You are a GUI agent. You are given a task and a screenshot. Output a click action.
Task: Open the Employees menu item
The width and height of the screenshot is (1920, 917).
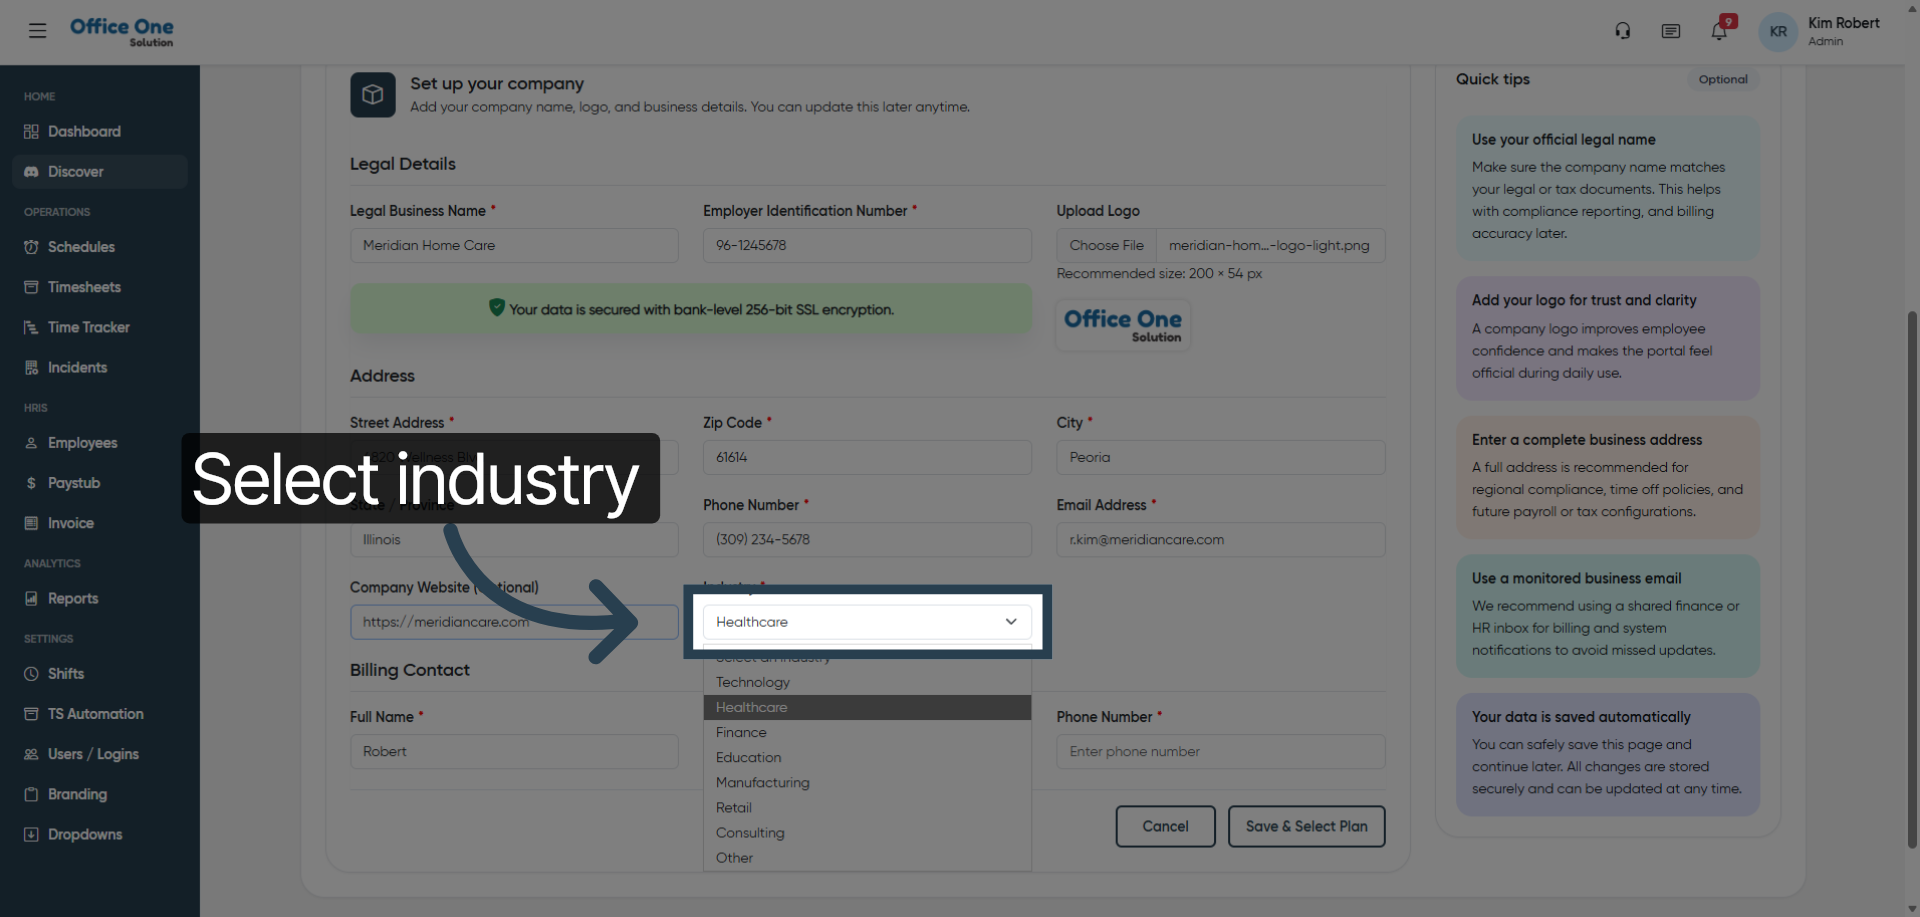pyautogui.click(x=83, y=443)
